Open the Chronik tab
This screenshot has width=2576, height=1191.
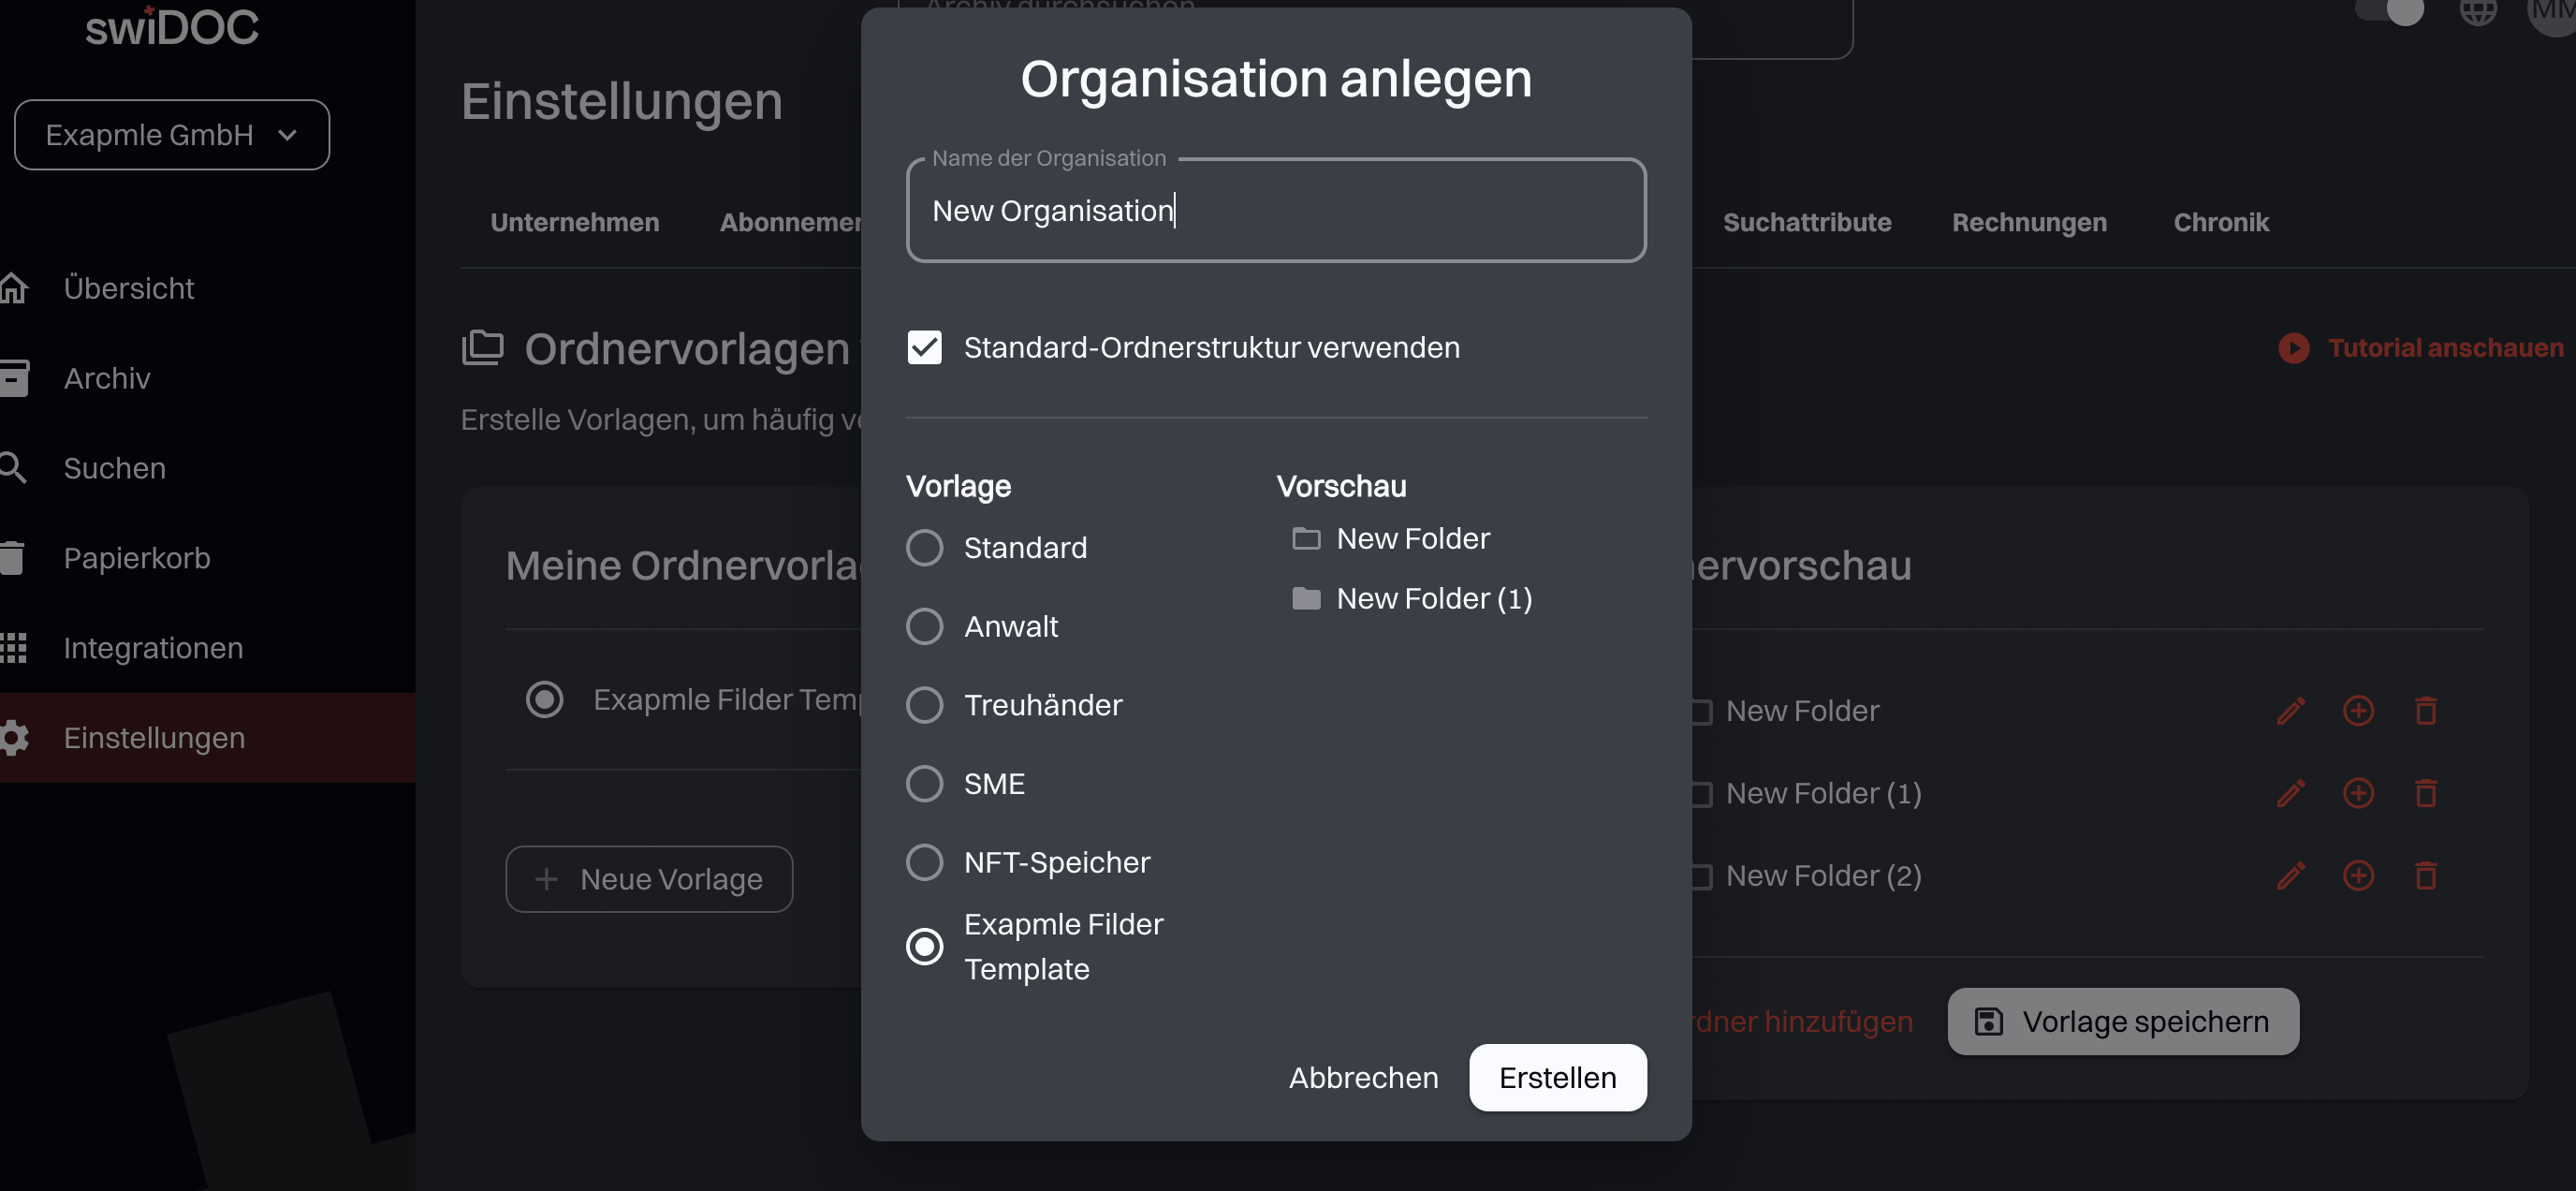point(2220,222)
